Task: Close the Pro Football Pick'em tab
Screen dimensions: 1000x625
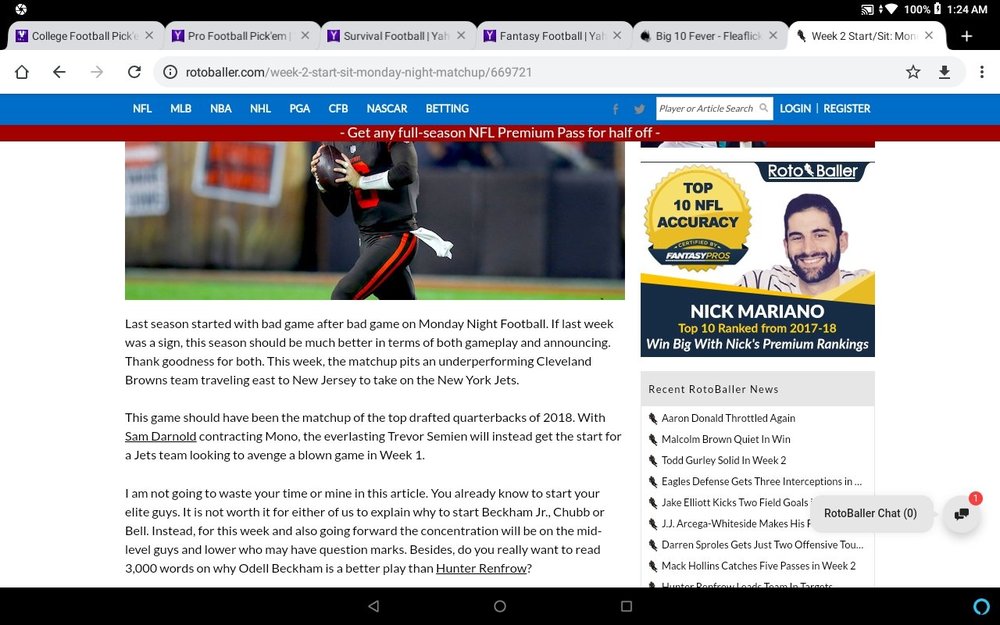Action: (x=305, y=36)
